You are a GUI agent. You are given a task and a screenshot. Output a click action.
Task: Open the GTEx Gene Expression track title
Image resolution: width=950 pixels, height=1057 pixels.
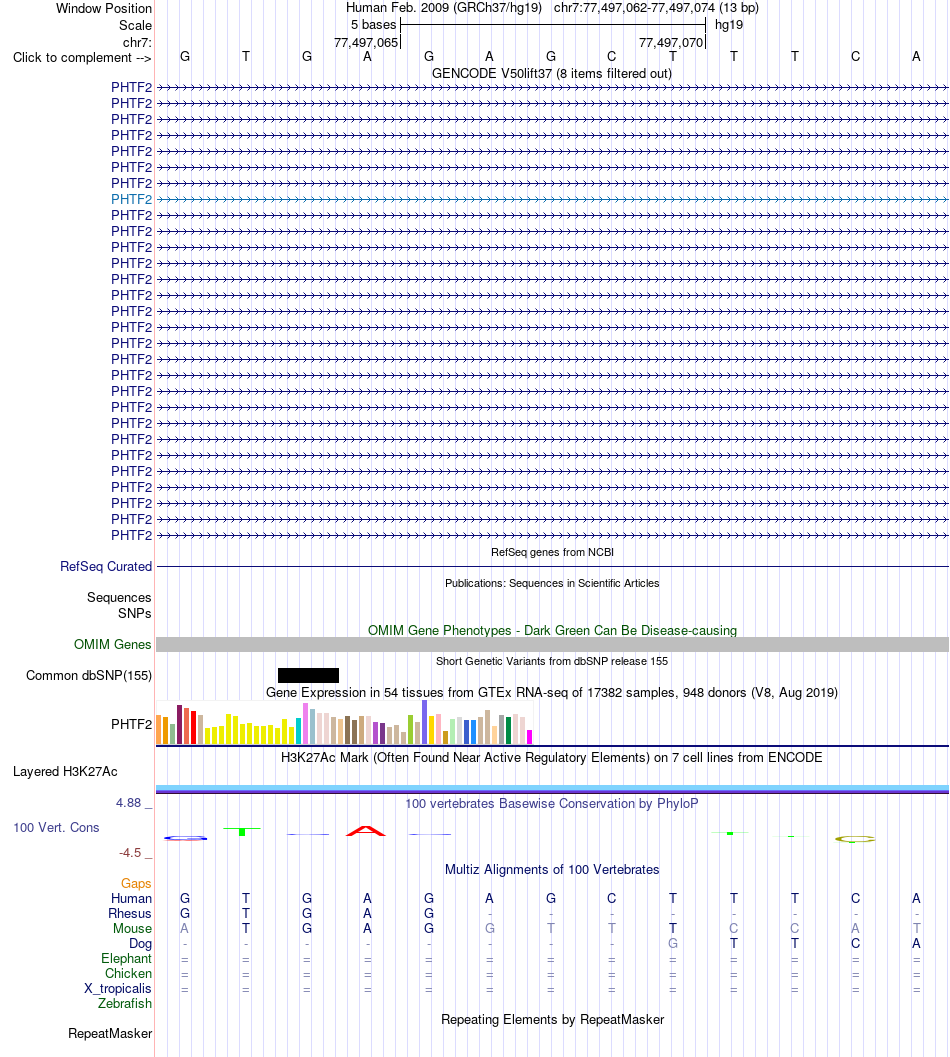(552, 692)
